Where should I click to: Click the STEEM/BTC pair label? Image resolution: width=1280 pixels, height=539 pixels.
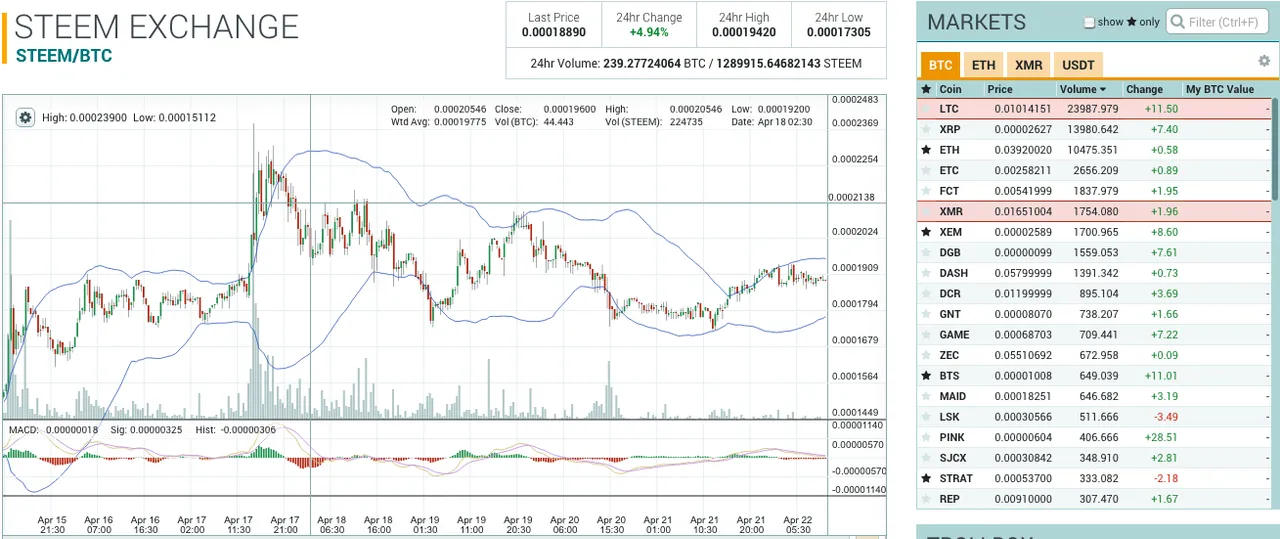(x=64, y=56)
